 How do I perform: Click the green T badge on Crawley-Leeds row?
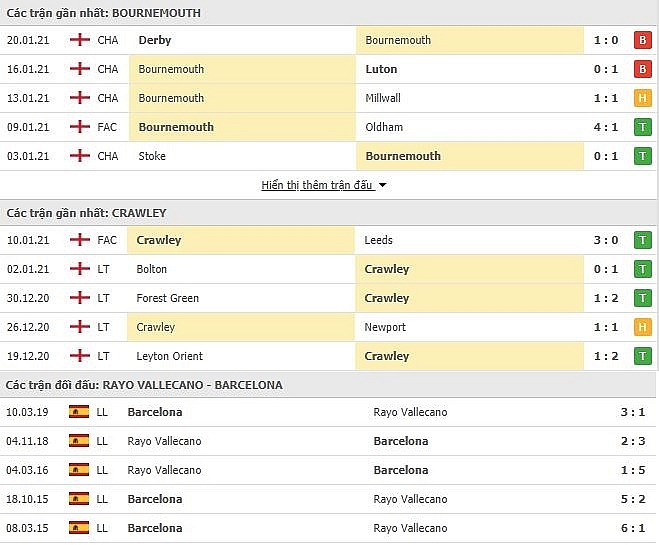643,241
